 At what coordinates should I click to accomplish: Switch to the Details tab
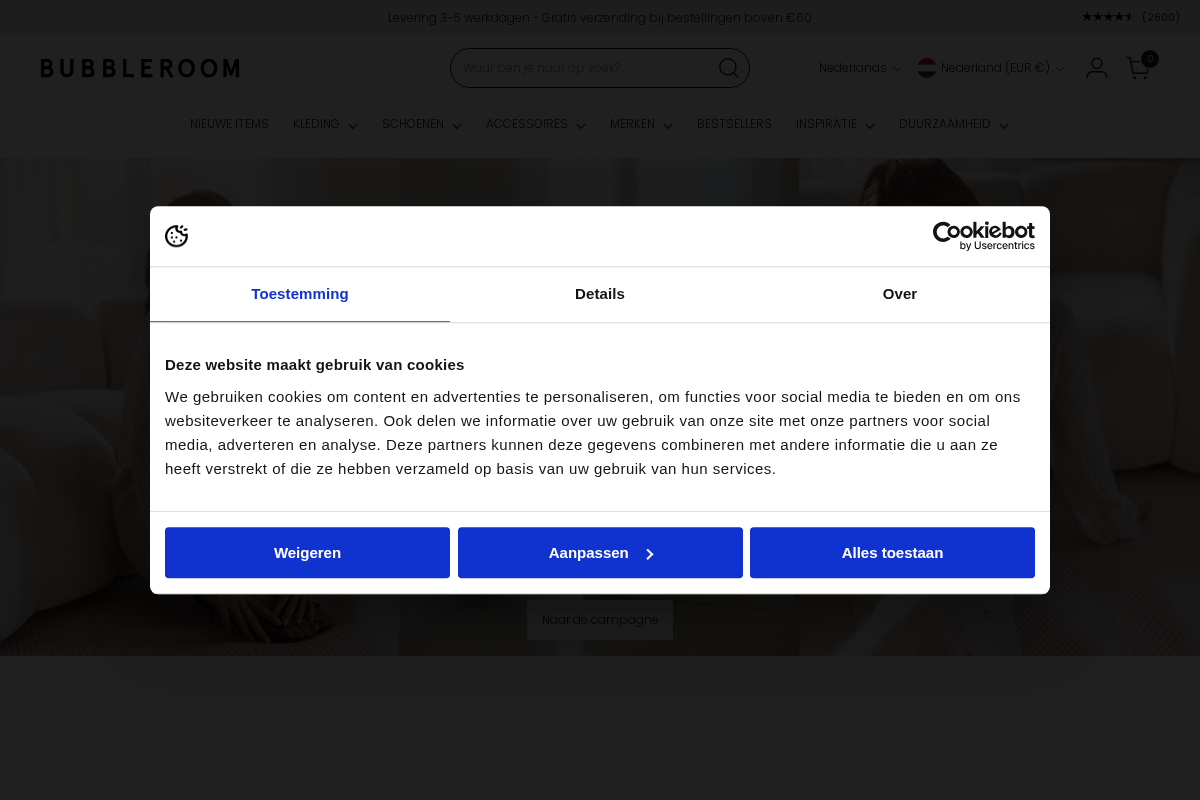[x=600, y=294]
